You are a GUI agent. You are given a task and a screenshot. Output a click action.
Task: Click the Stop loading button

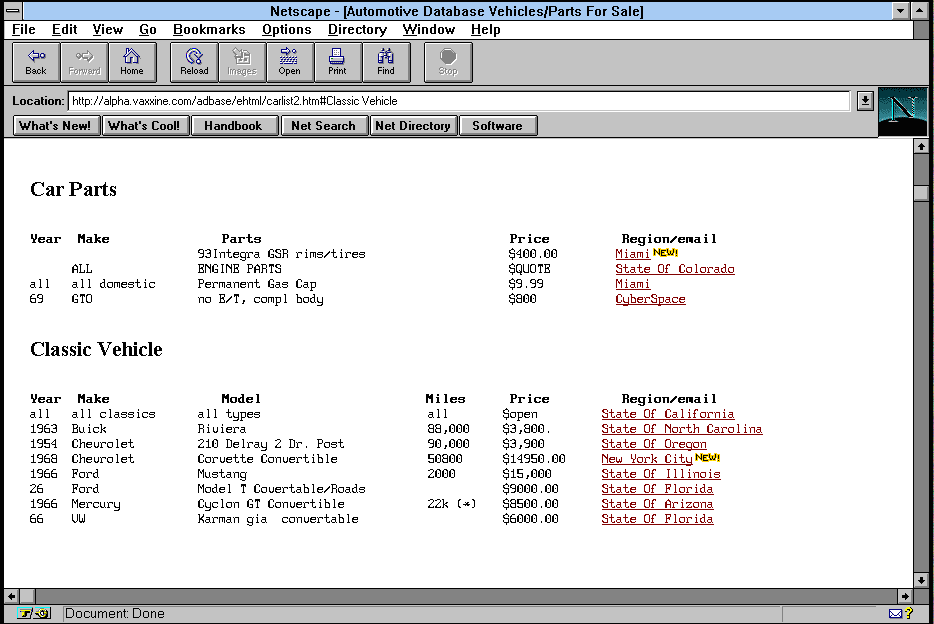[448, 62]
